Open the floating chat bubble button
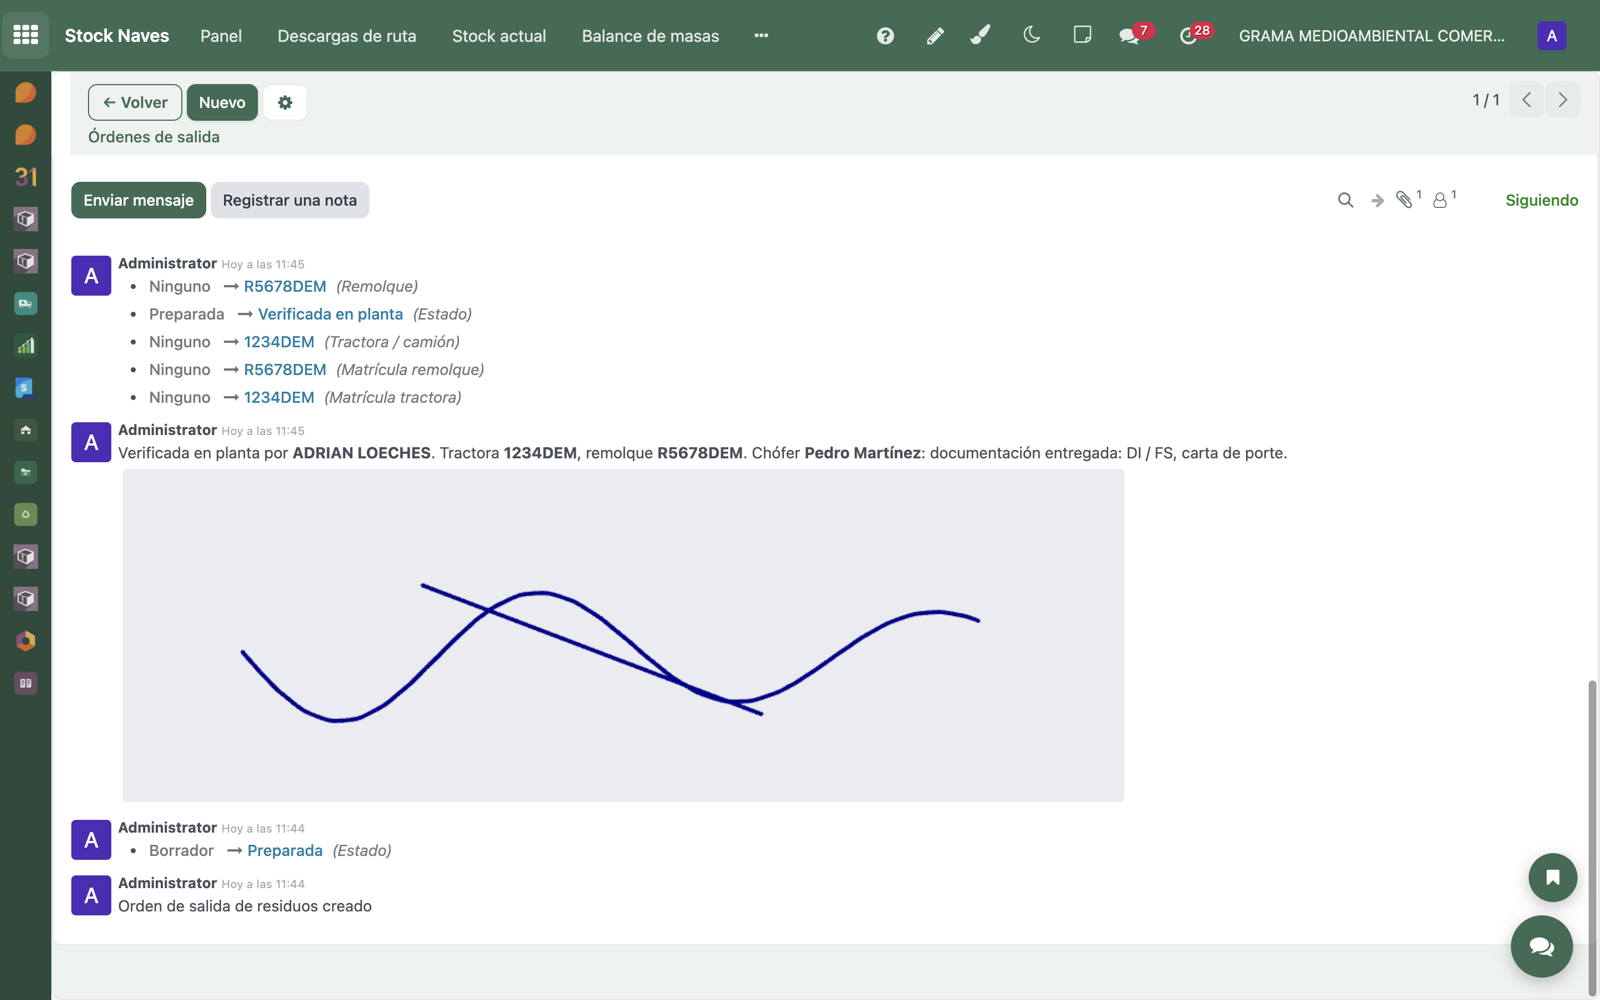Image resolution: width=1600 pixels, height=1000 pixels. click(1542, 946)
